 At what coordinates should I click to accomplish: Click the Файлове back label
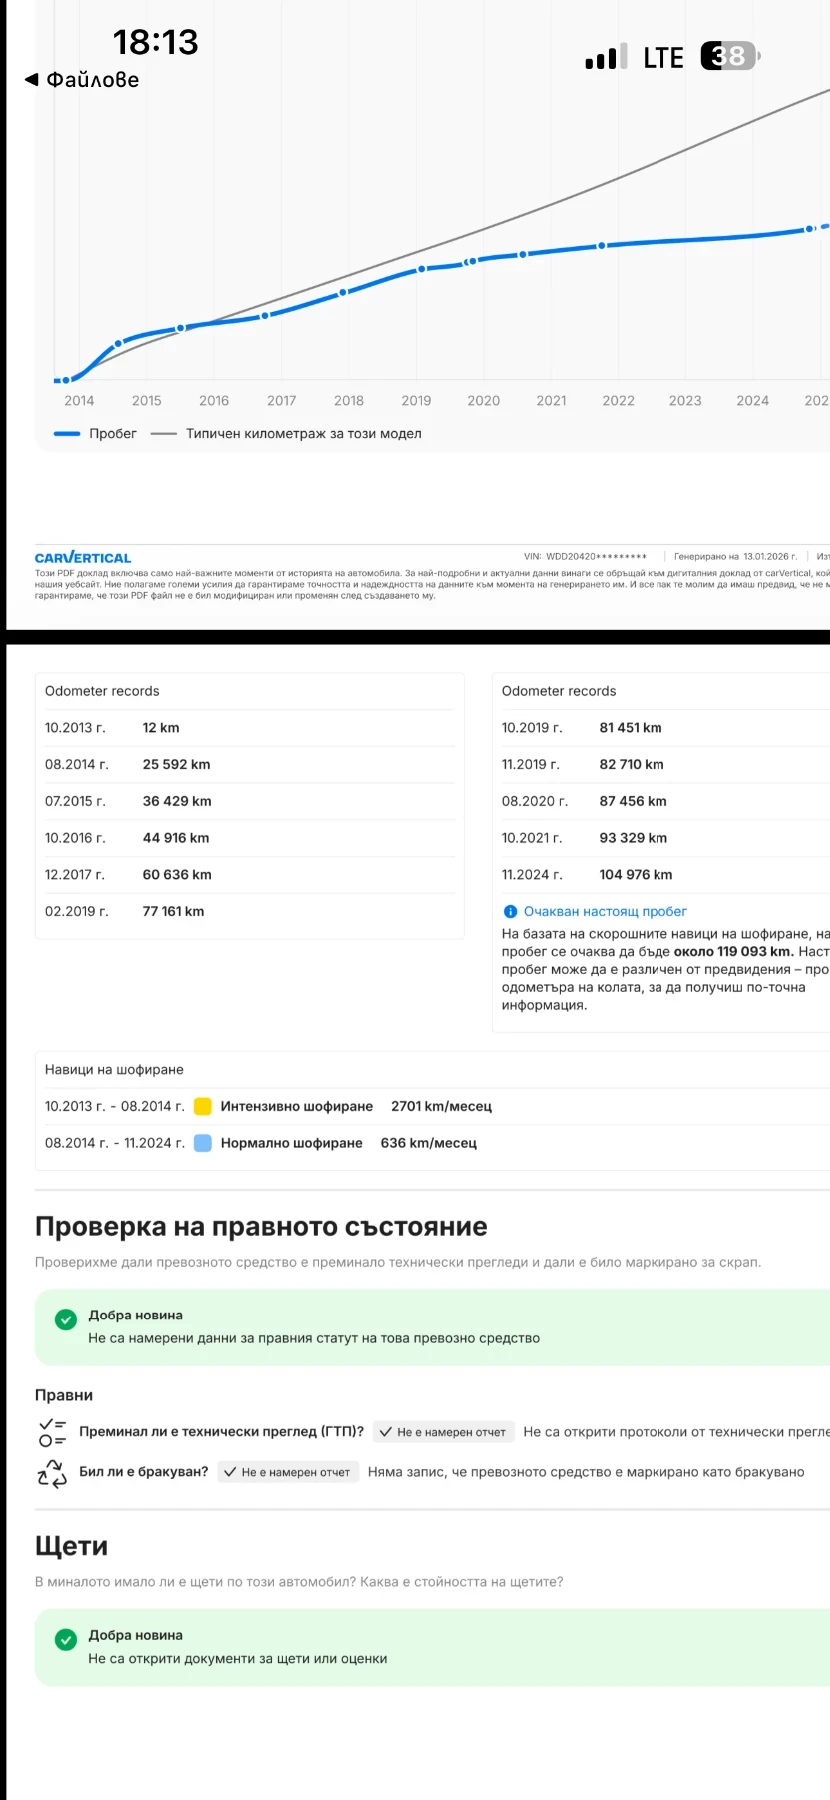tap(92, 80)
